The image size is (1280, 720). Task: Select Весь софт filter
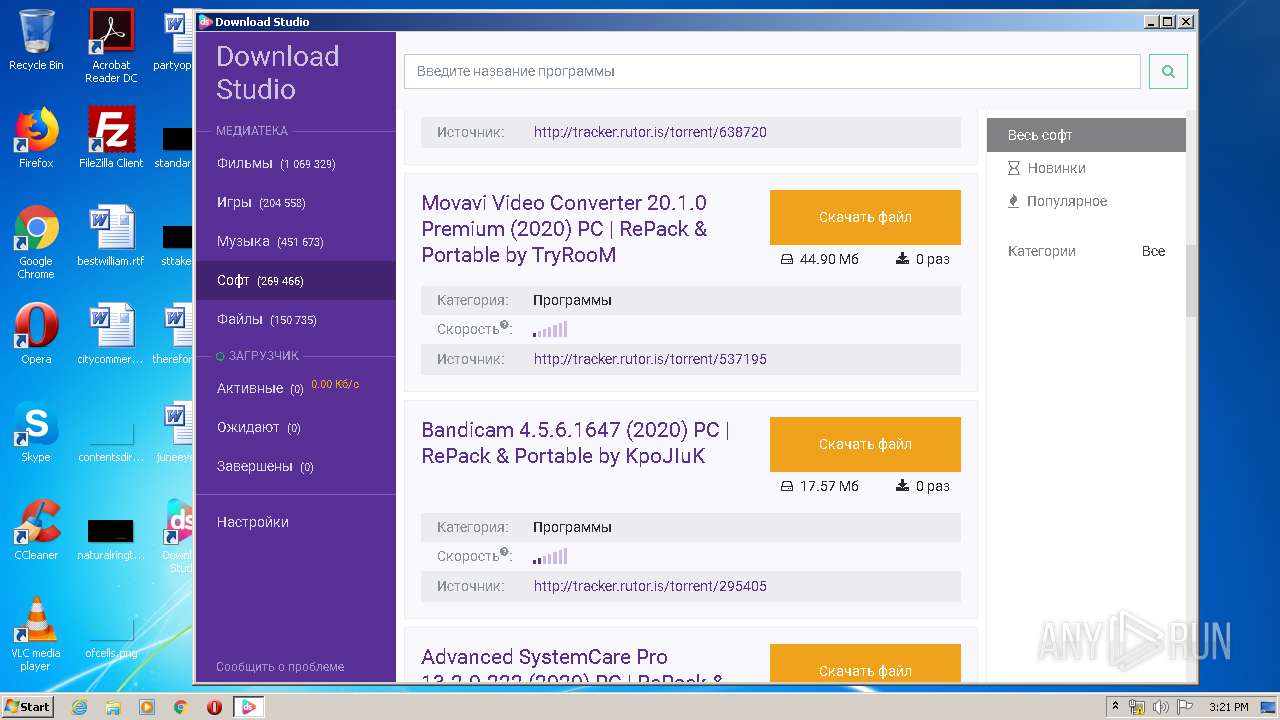pos(1086,135)
